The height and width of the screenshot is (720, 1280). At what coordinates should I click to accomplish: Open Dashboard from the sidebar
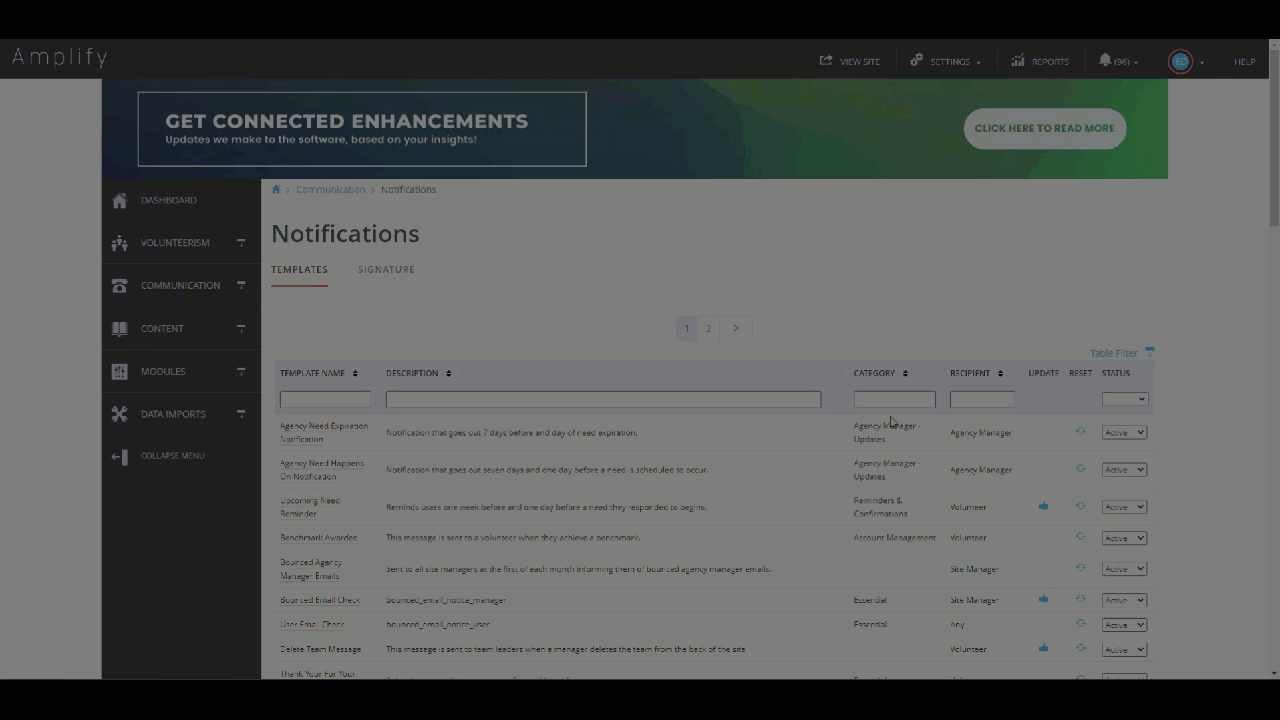(x=169, y=200)
